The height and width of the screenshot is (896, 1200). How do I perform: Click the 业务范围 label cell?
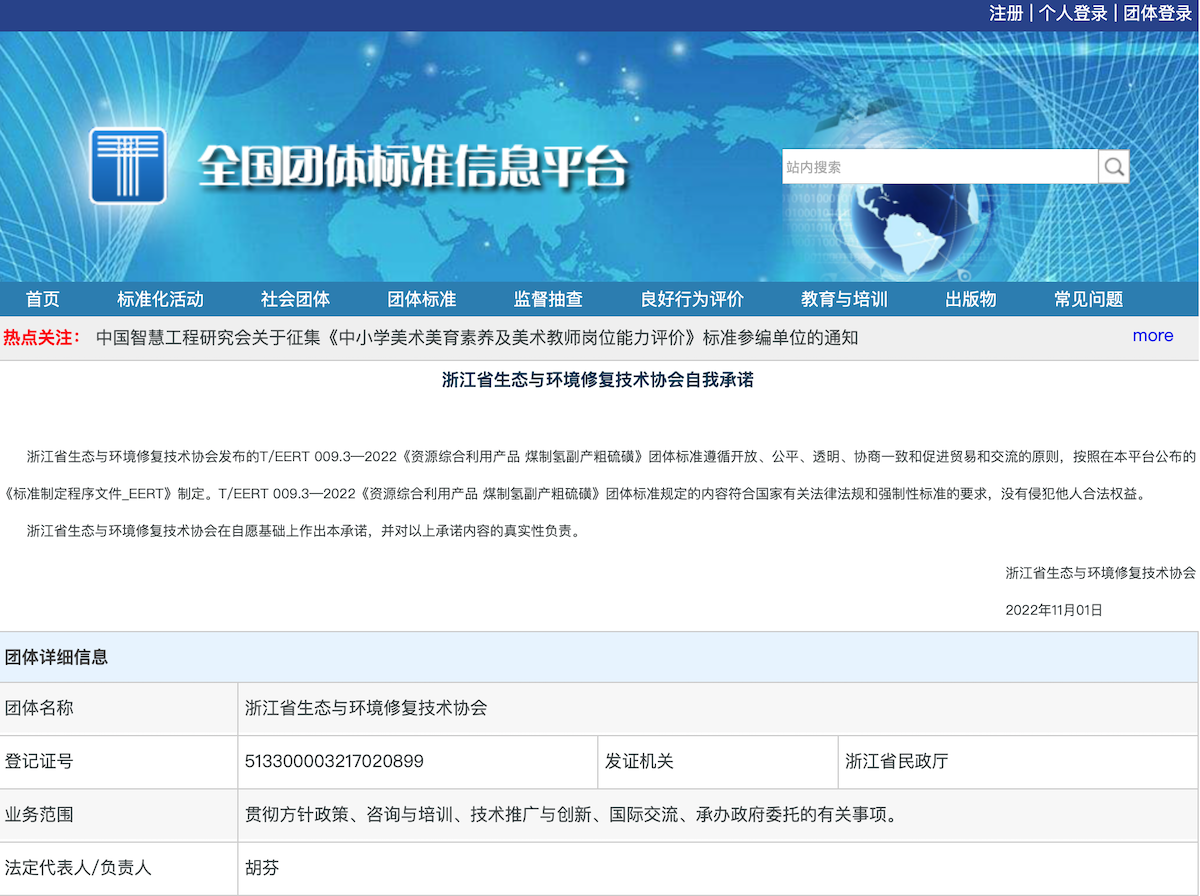(119, 815)
